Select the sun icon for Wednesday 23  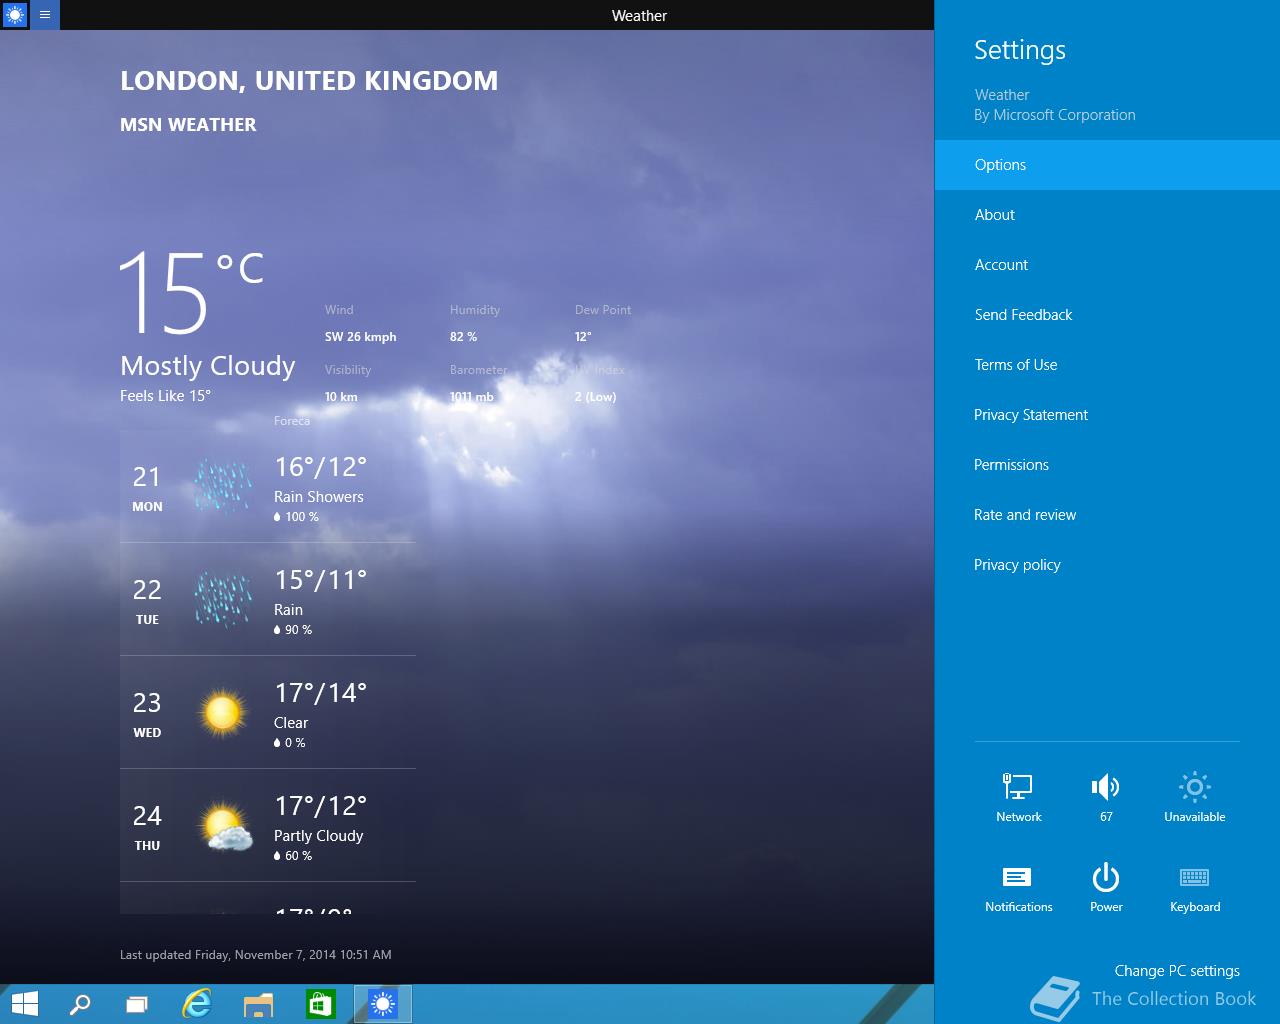(x=222, y=712)
